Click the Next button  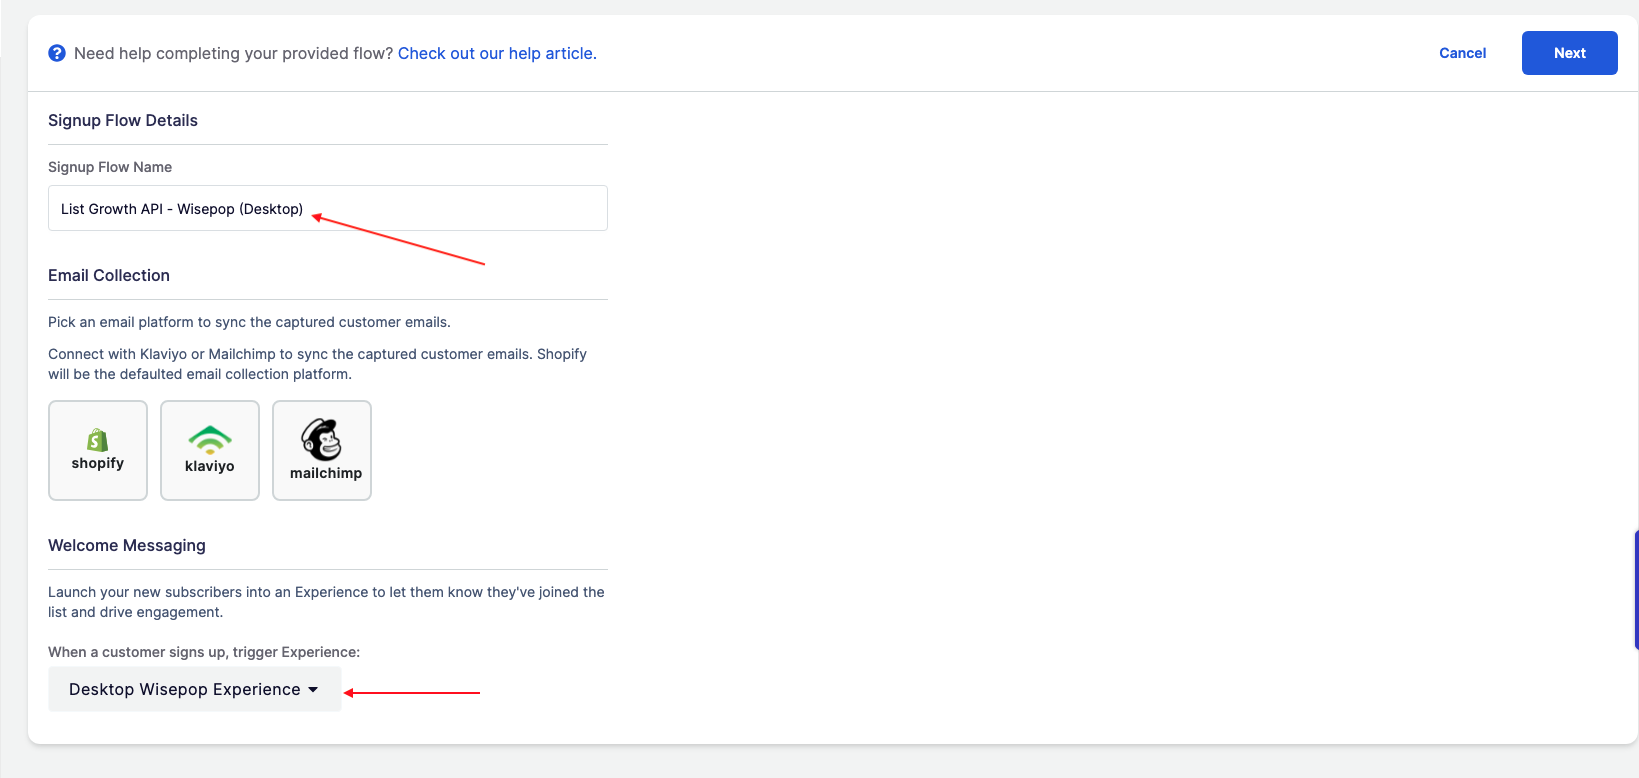[1568, 52]
